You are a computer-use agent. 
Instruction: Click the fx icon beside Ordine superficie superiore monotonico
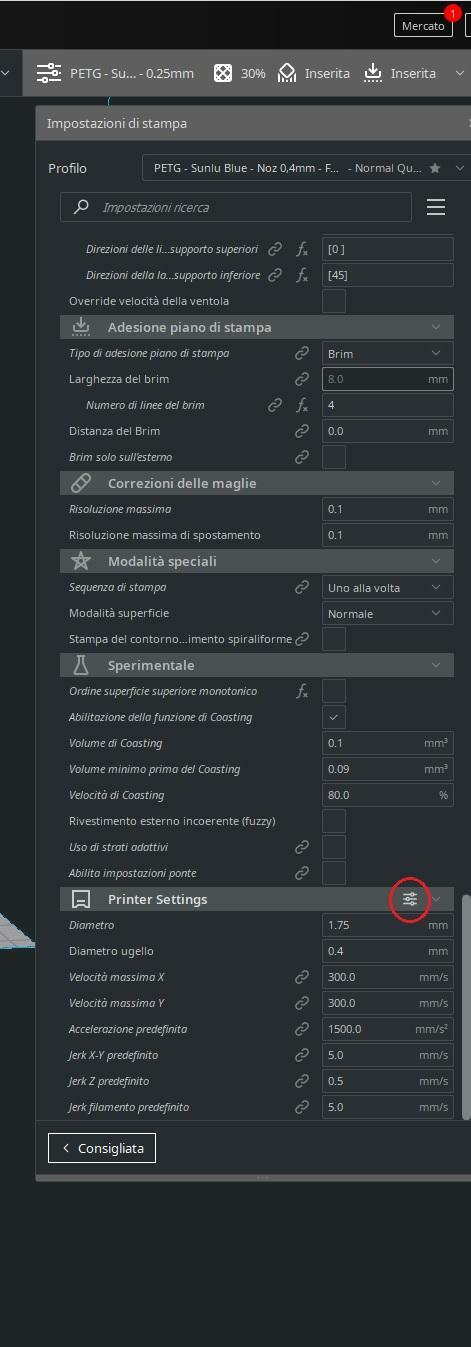(302, 691)
